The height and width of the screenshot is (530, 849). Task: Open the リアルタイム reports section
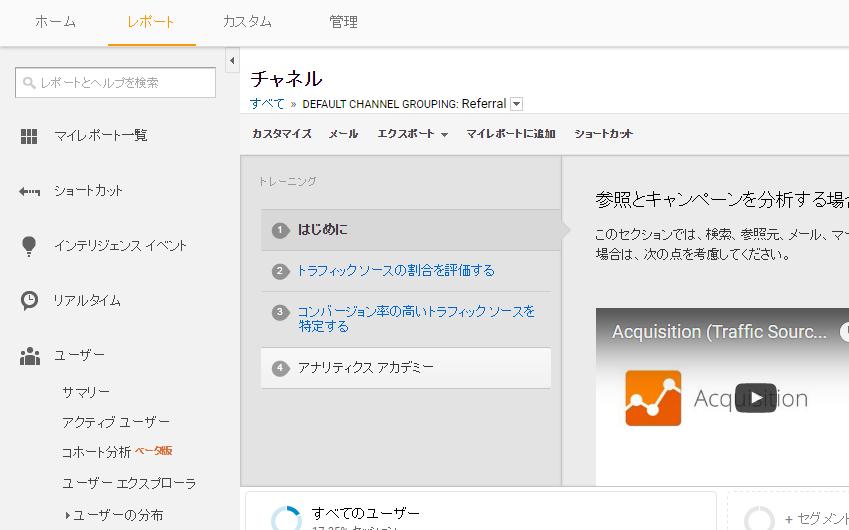tap(87, 300)
